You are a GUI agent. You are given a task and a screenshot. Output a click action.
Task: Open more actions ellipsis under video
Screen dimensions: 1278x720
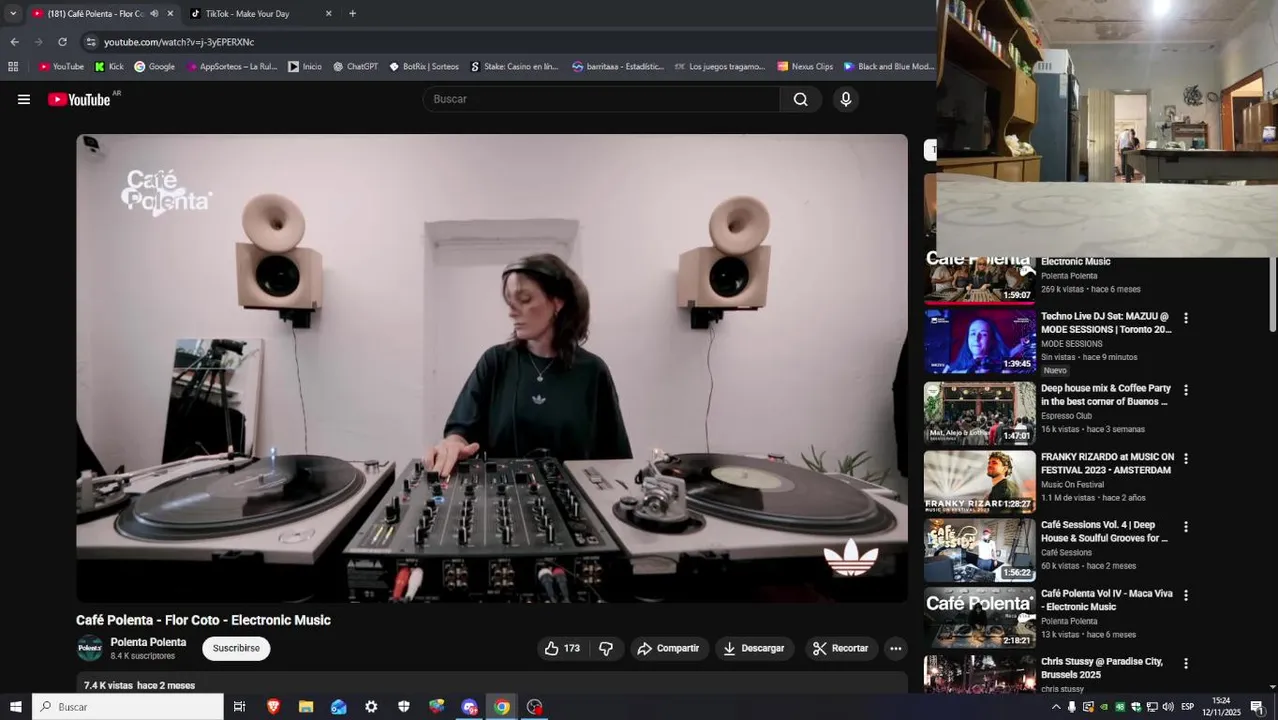[x=896, y=648]
